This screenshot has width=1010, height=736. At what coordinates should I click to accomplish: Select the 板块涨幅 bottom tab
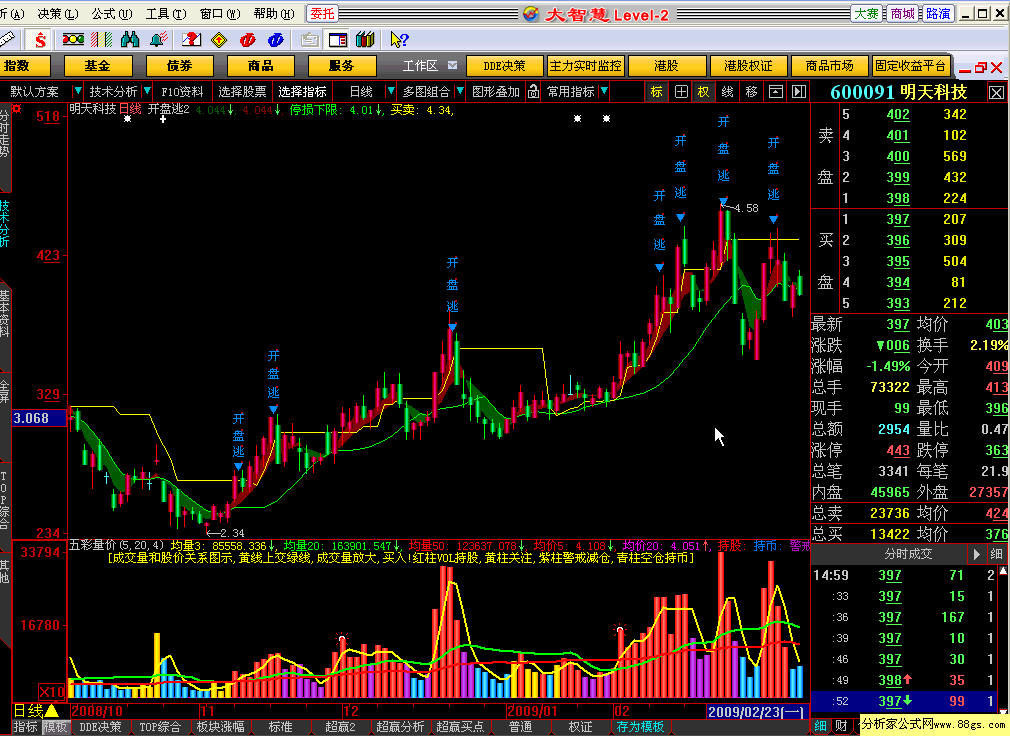(x=220, y=727)
